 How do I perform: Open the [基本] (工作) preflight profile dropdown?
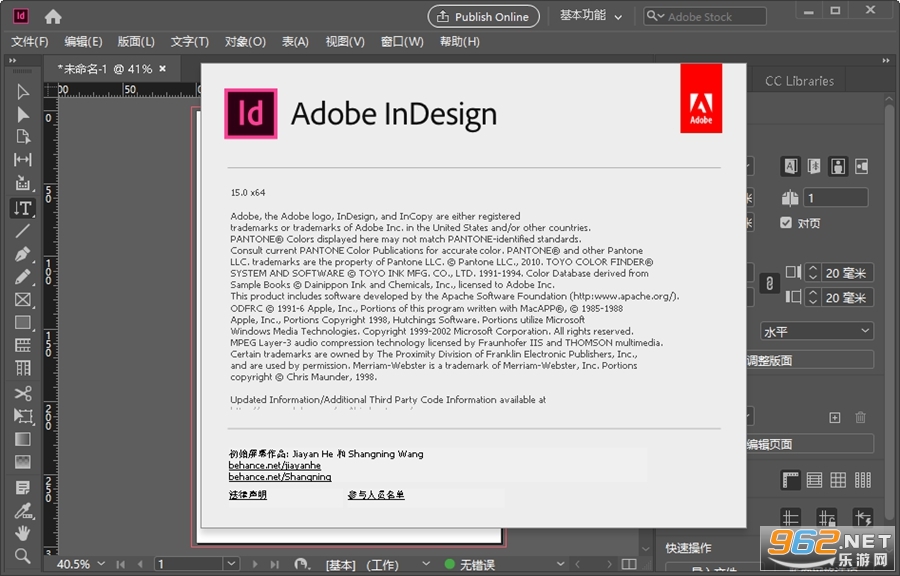tap(426, 565)
